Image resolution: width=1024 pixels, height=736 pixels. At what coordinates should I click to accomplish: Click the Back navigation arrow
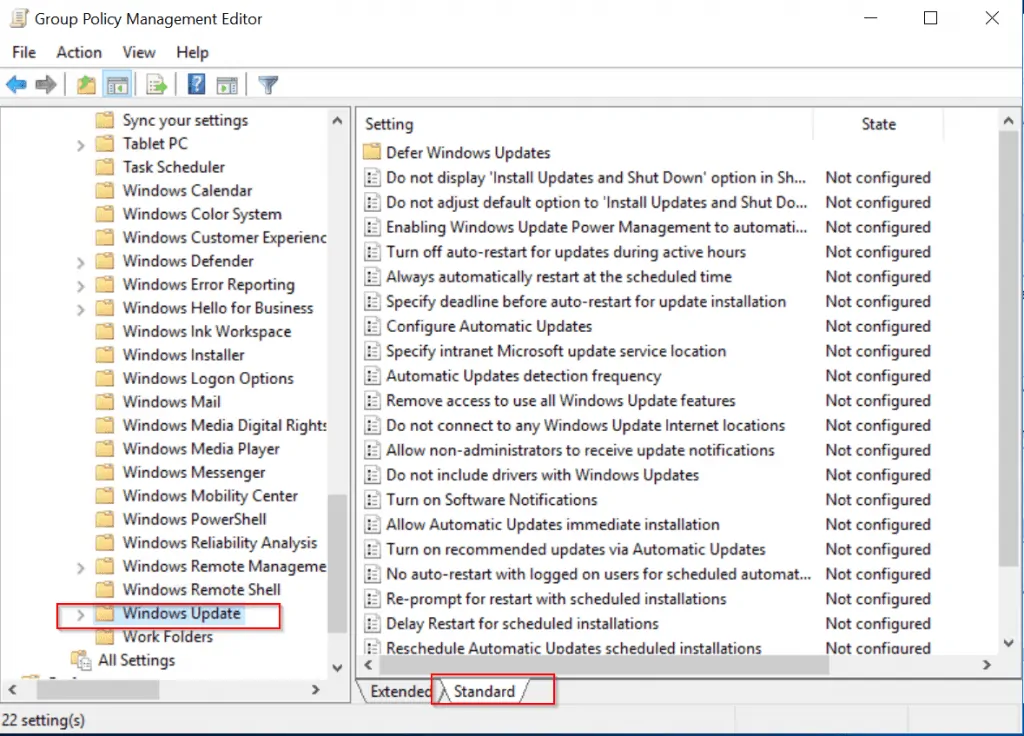coord(16,84)
